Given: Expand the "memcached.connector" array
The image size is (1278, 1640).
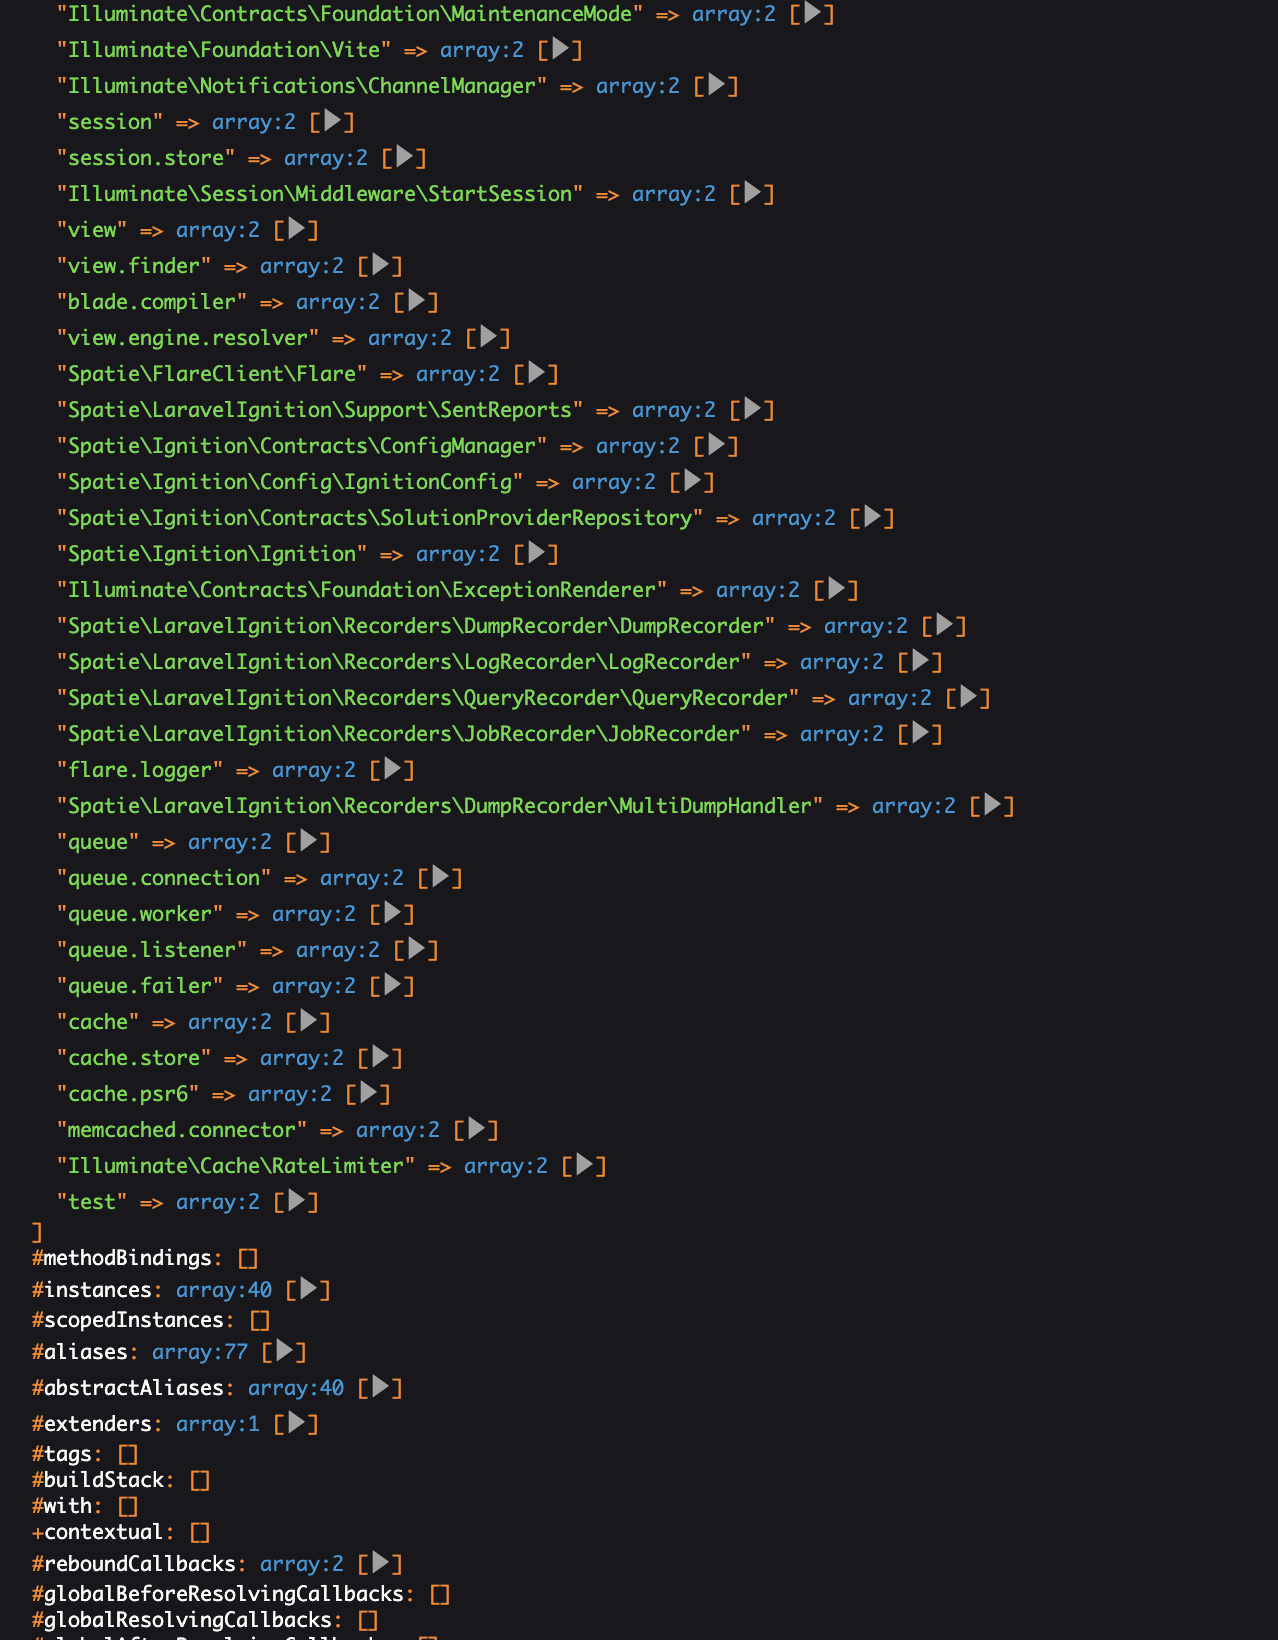Looking at the screenshot, I should [477, 1130].
